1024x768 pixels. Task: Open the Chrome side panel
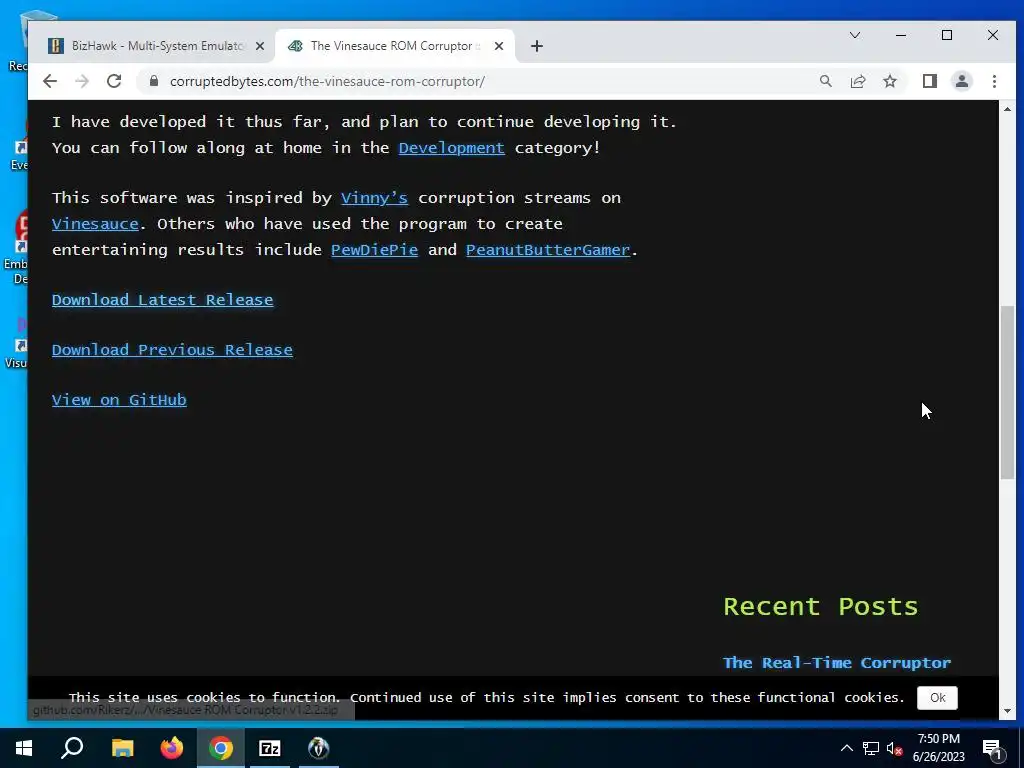pyautogui.click(x=930, y=81)
